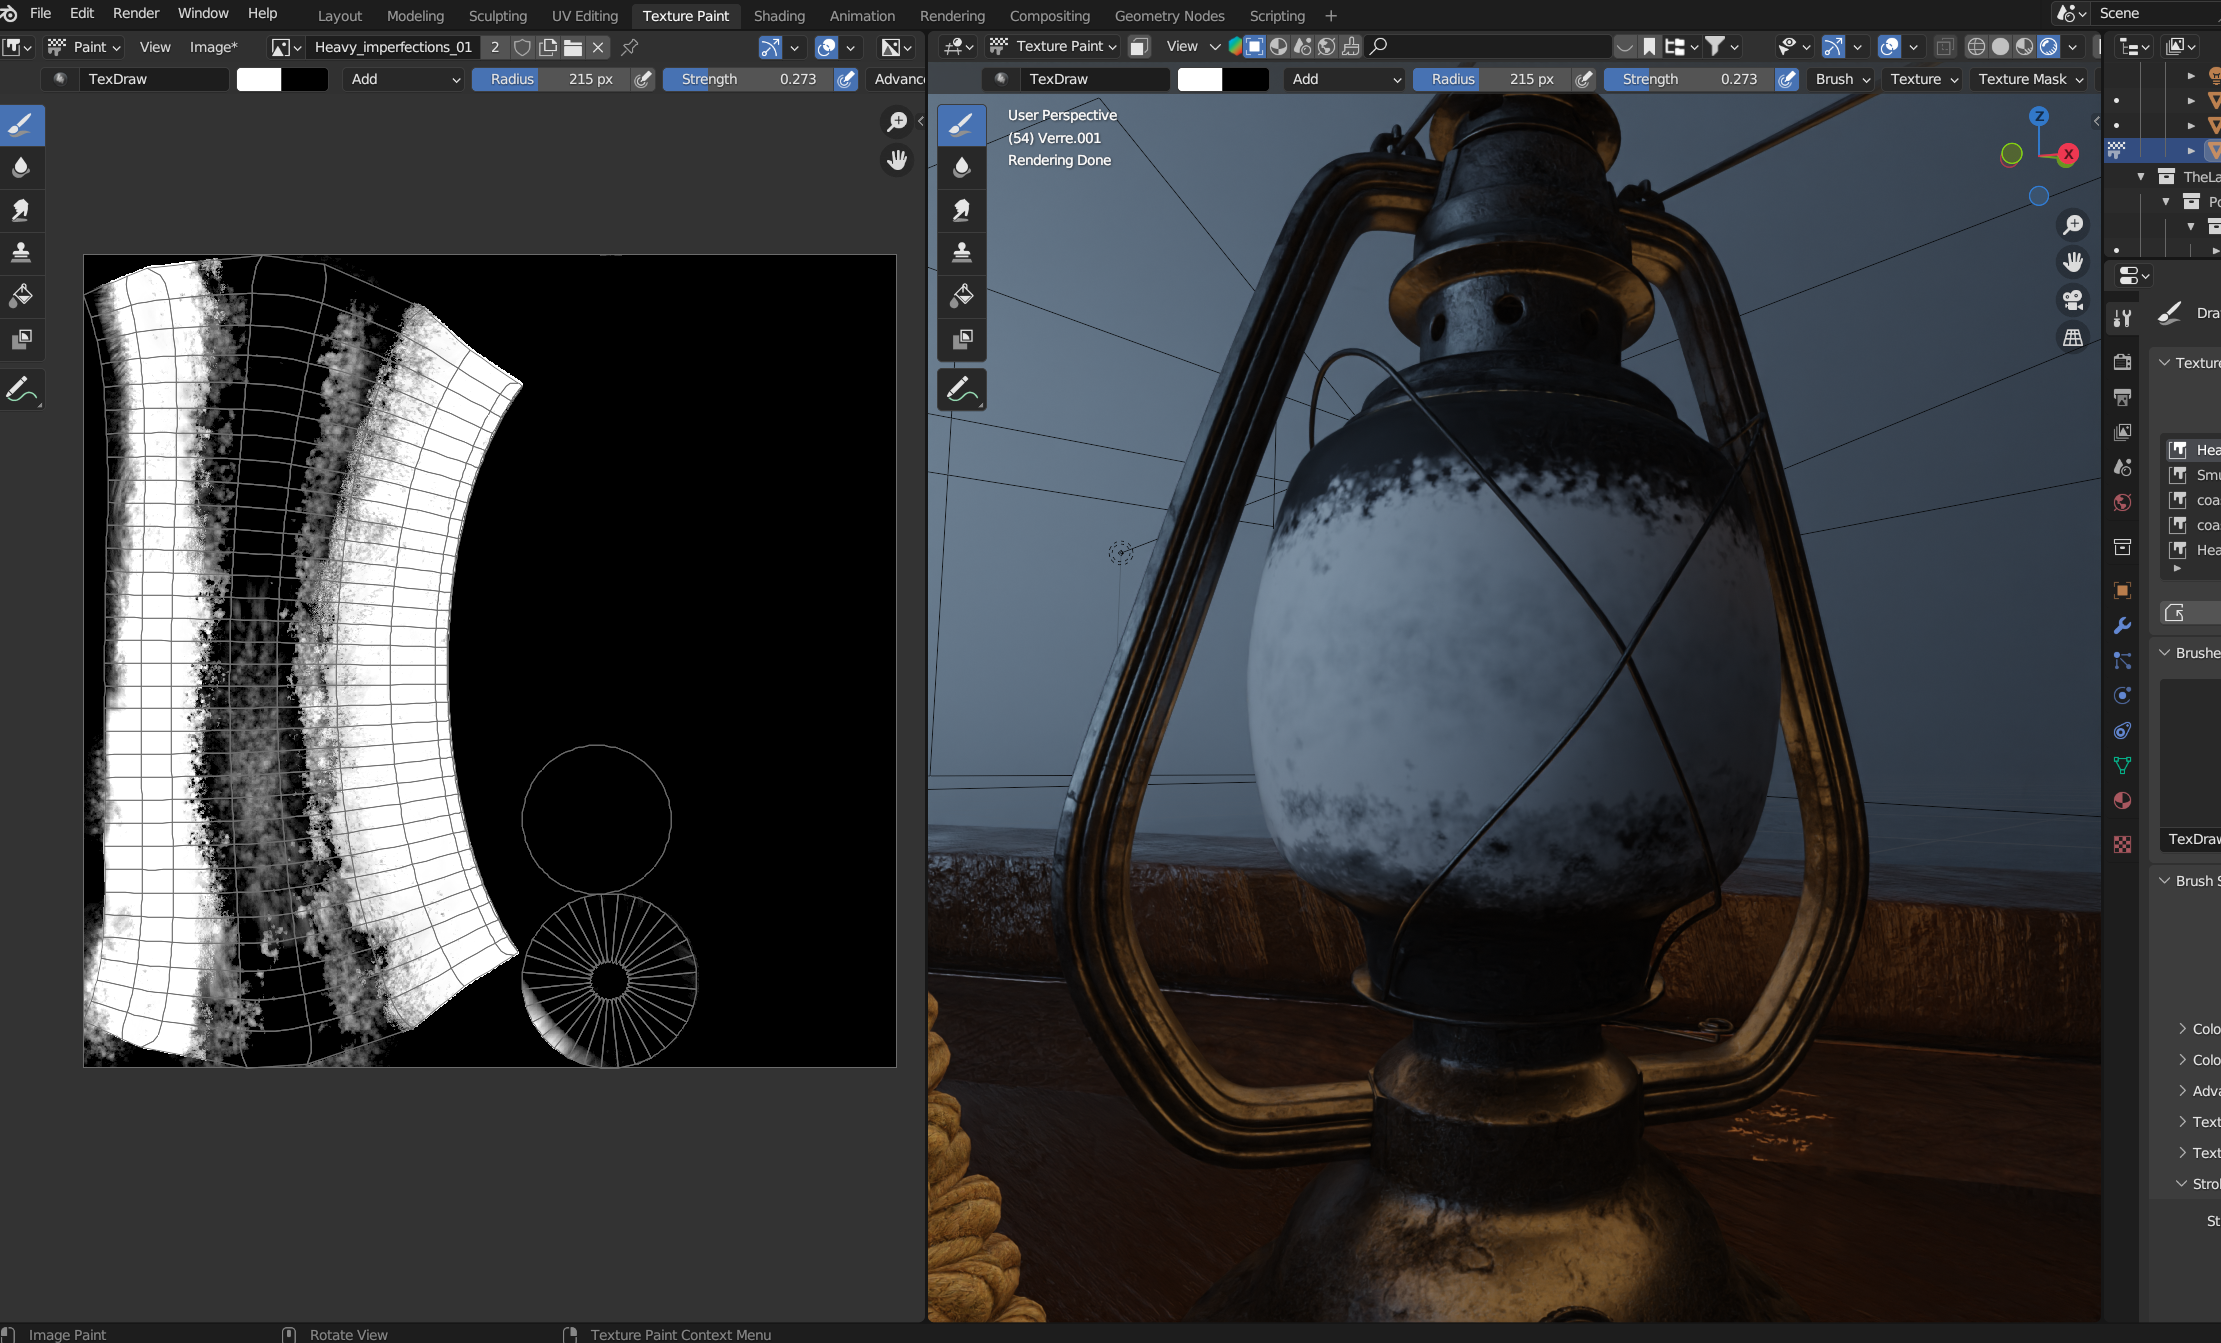
Task: Select the Fill tool in image editor toolbar
Action: (x=21, y=296)
